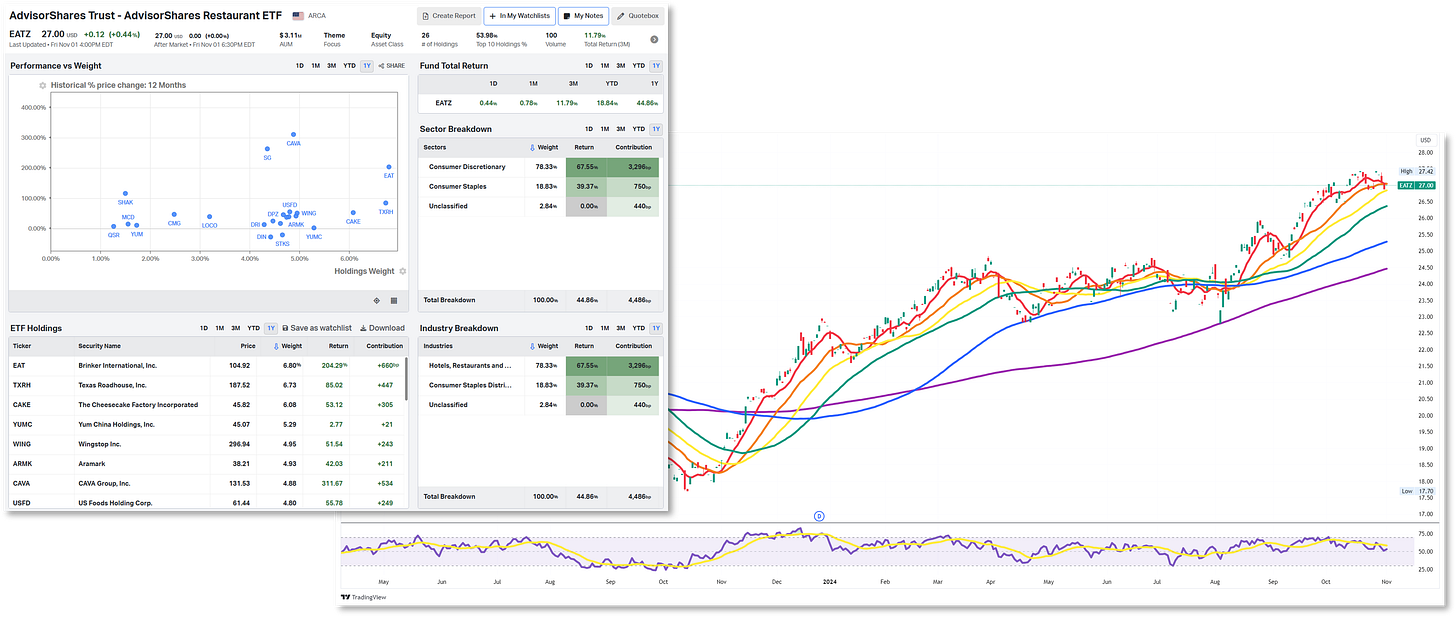Set Performance vs Weight range to YTD
The image size is (1456, 617).
point(349,66)
